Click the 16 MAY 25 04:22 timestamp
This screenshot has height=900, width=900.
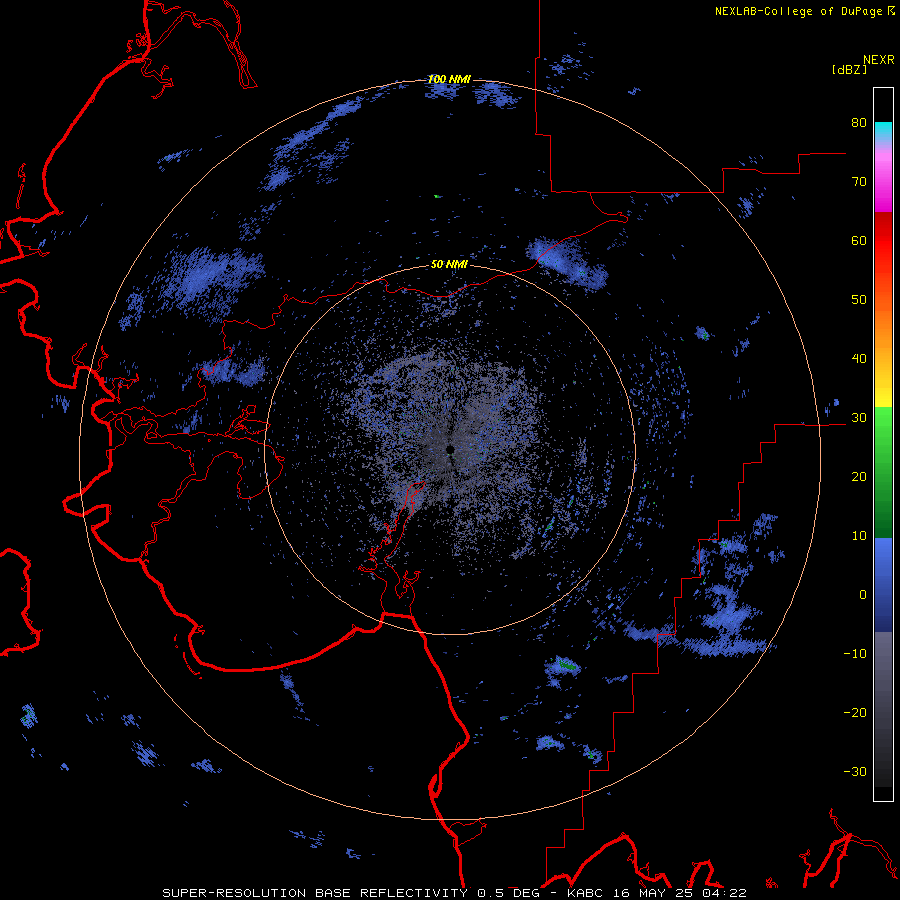680,893
